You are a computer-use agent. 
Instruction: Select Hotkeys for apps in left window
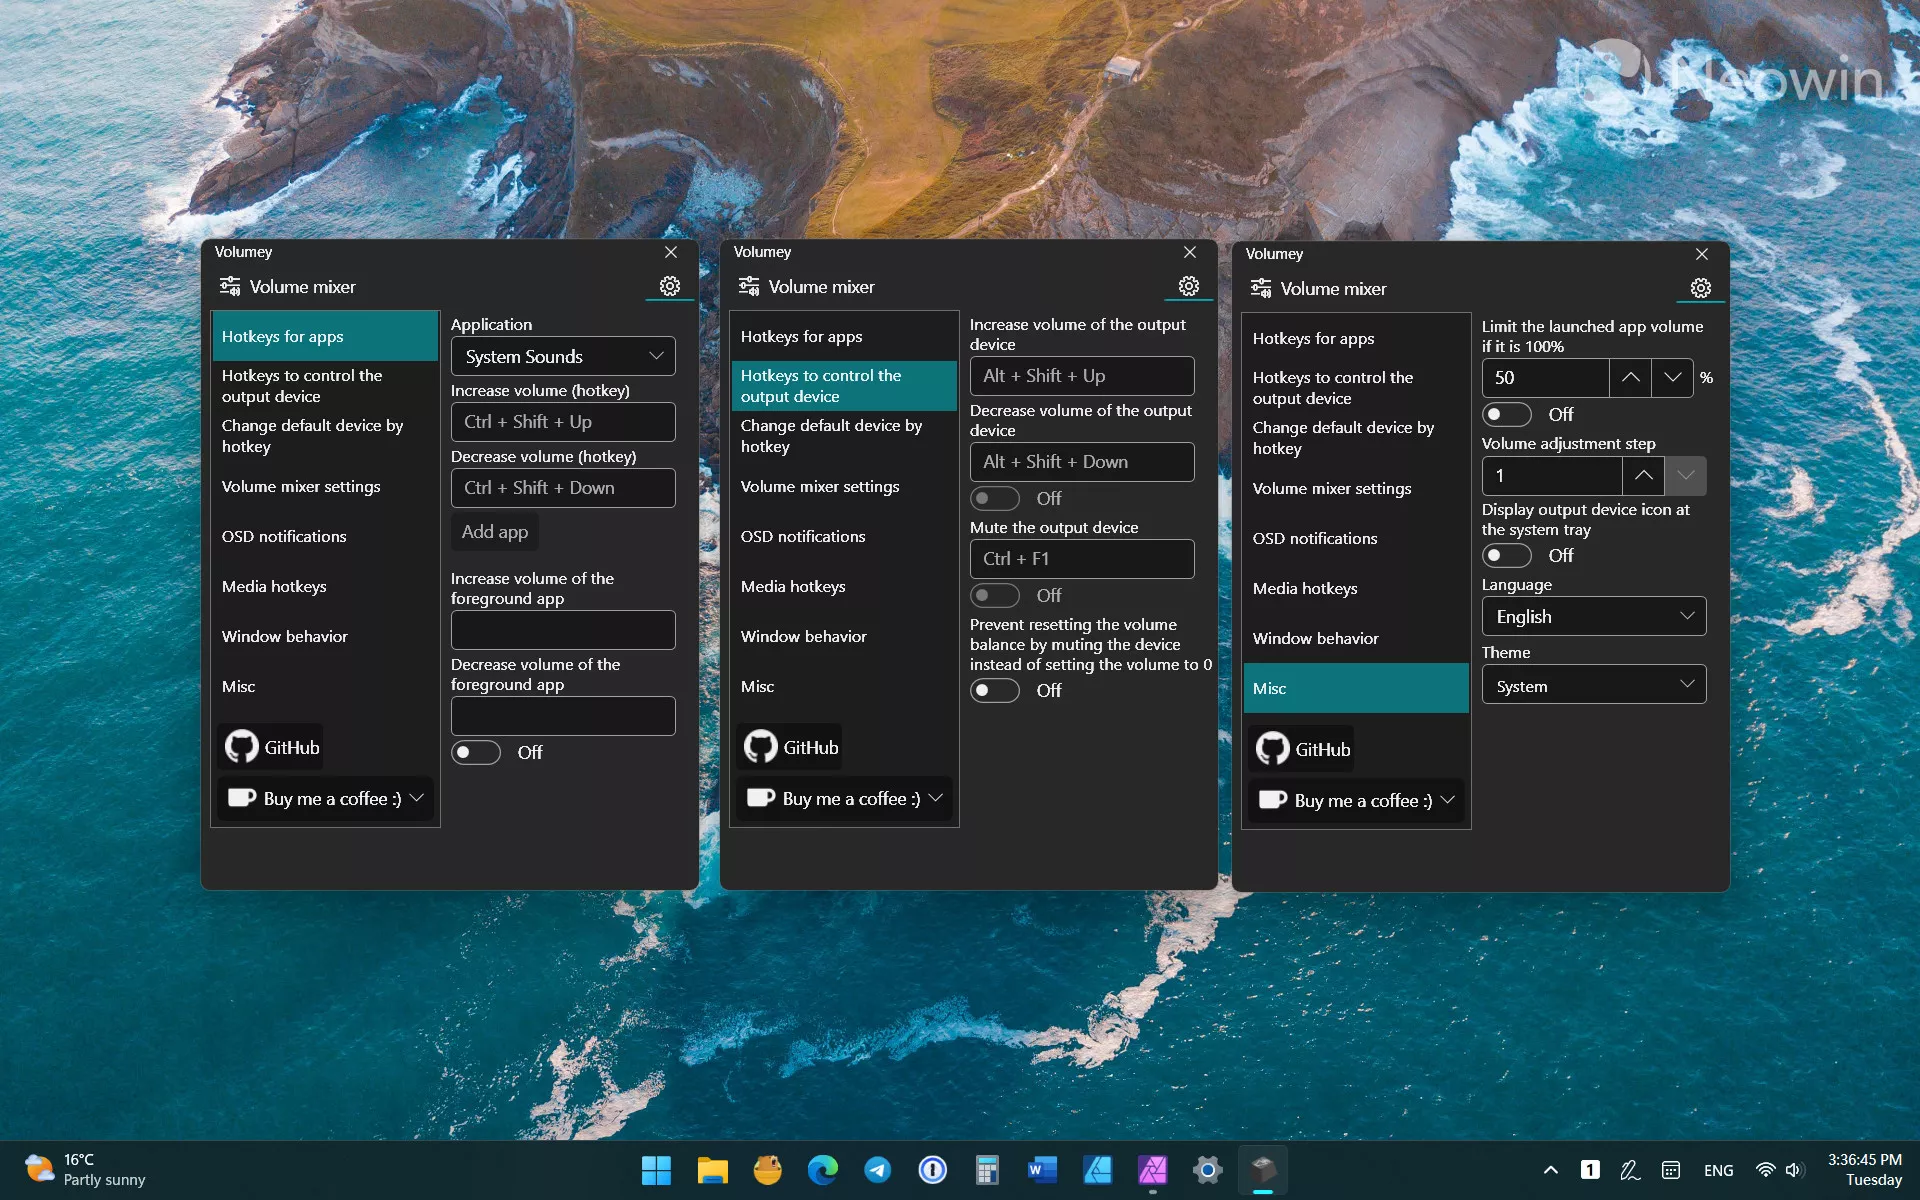pos(325,336)
